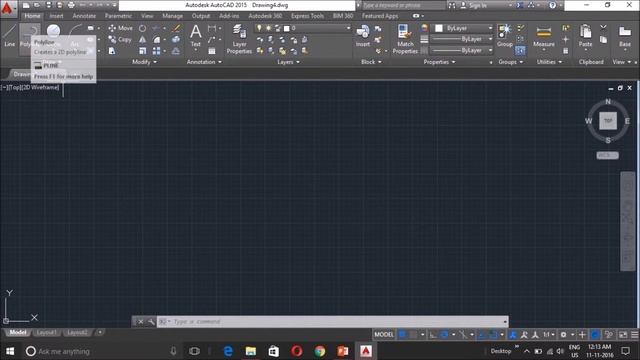
Task: Expand the Annotation panel
Action: pos(204,62)
